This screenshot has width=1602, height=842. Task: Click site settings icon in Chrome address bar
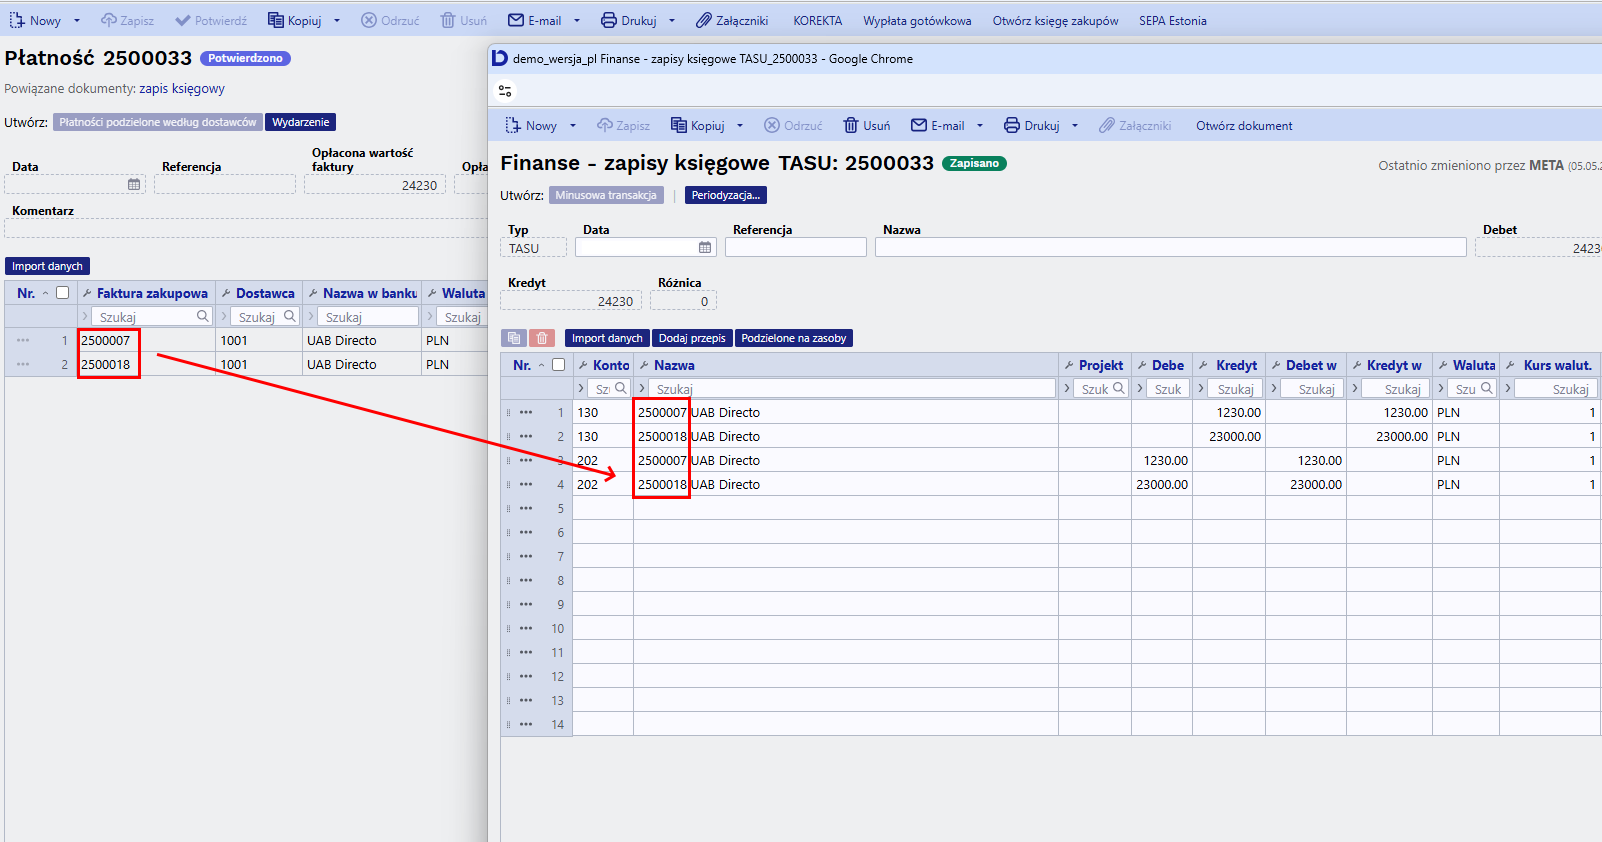coord(505,91)
